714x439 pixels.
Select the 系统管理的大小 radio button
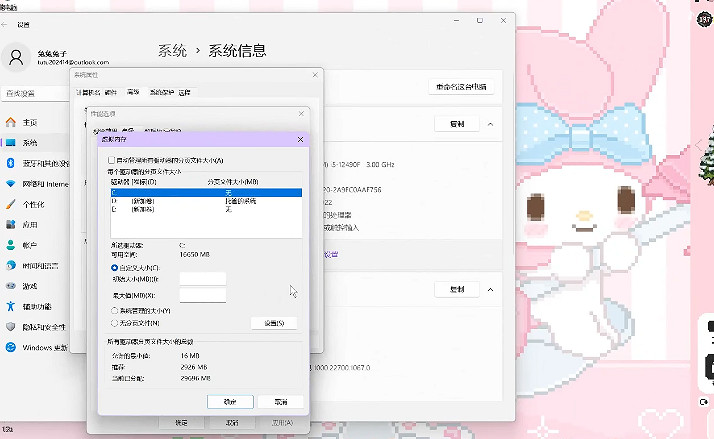point(114,311)
